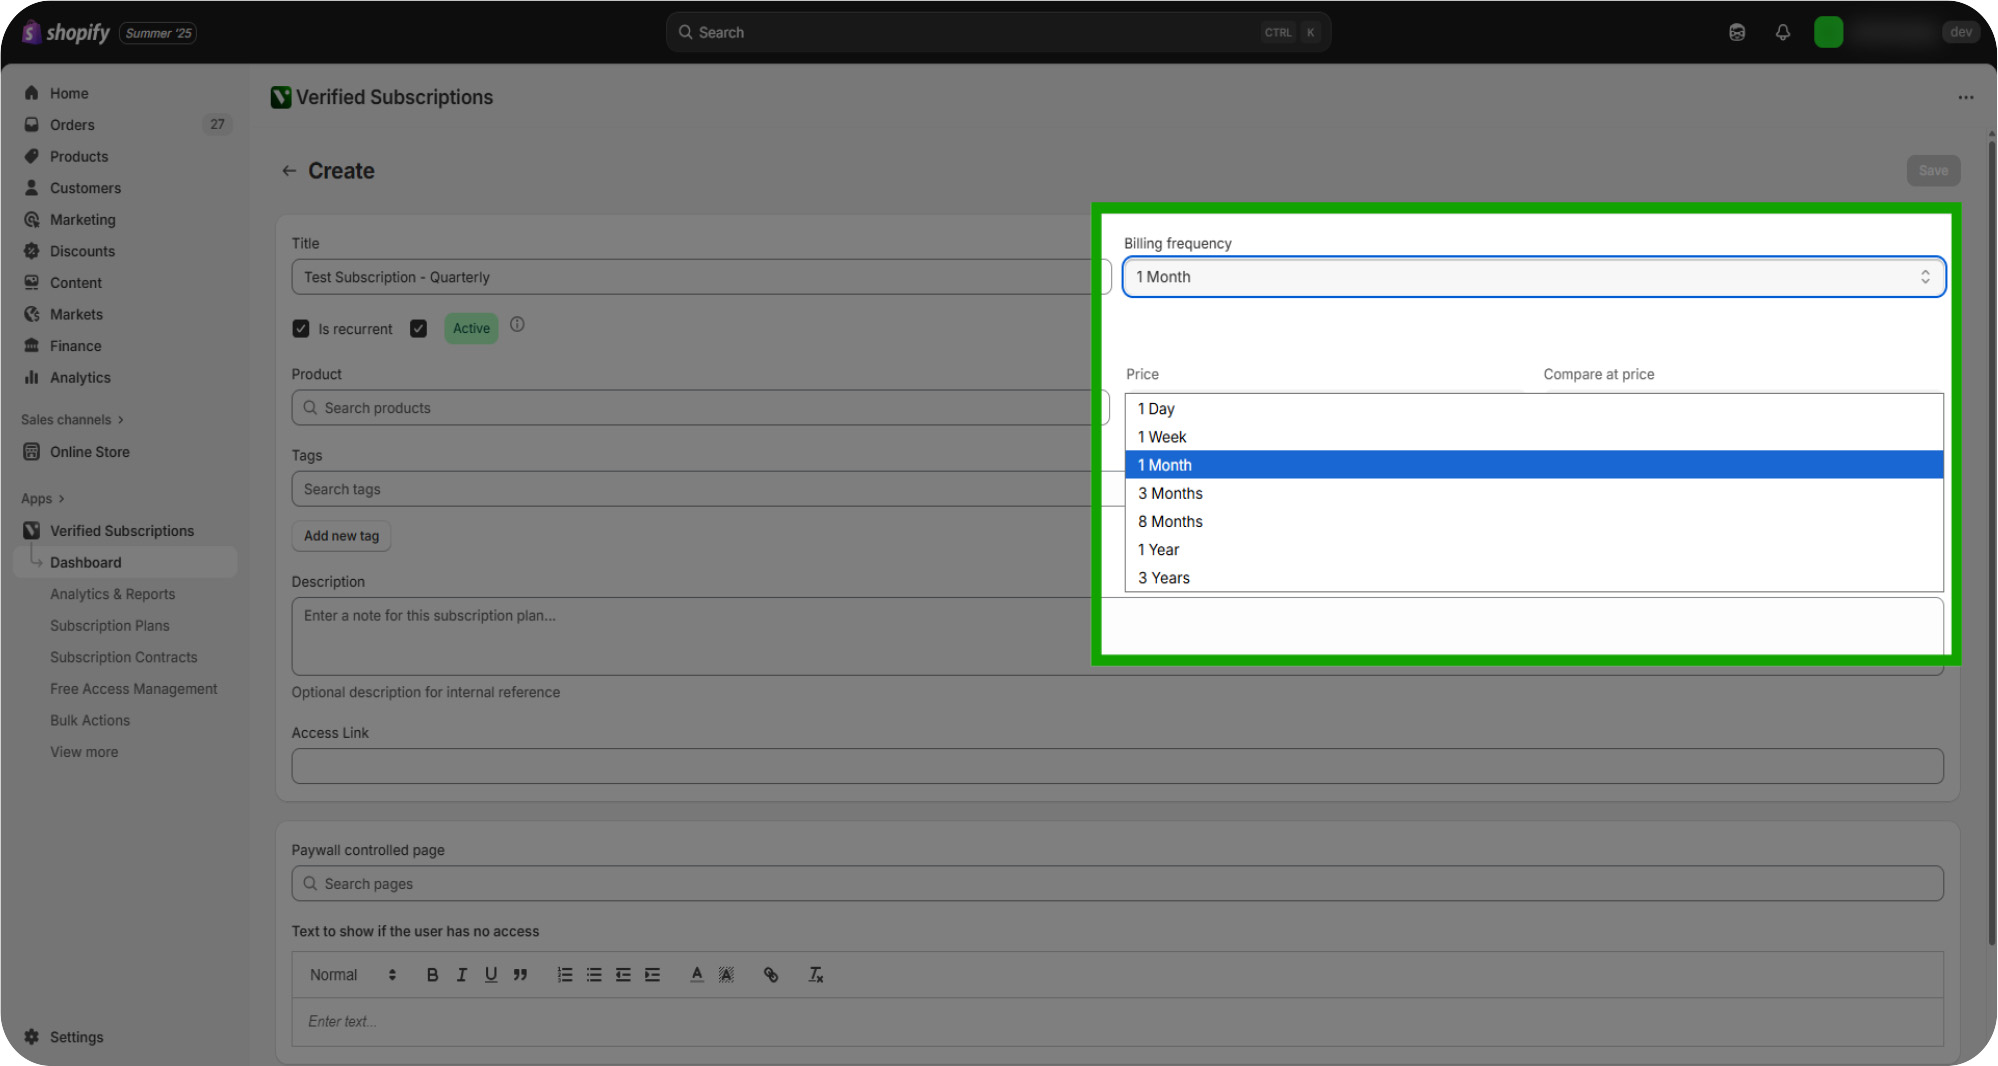The image size is (1998, 1066).
Task: Open Bulk Actions in the sidebar
Action: (90, 720)
